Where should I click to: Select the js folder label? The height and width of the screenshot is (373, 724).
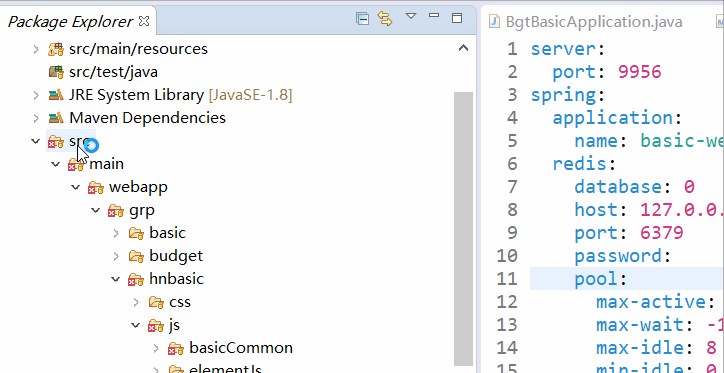[174, 325]
